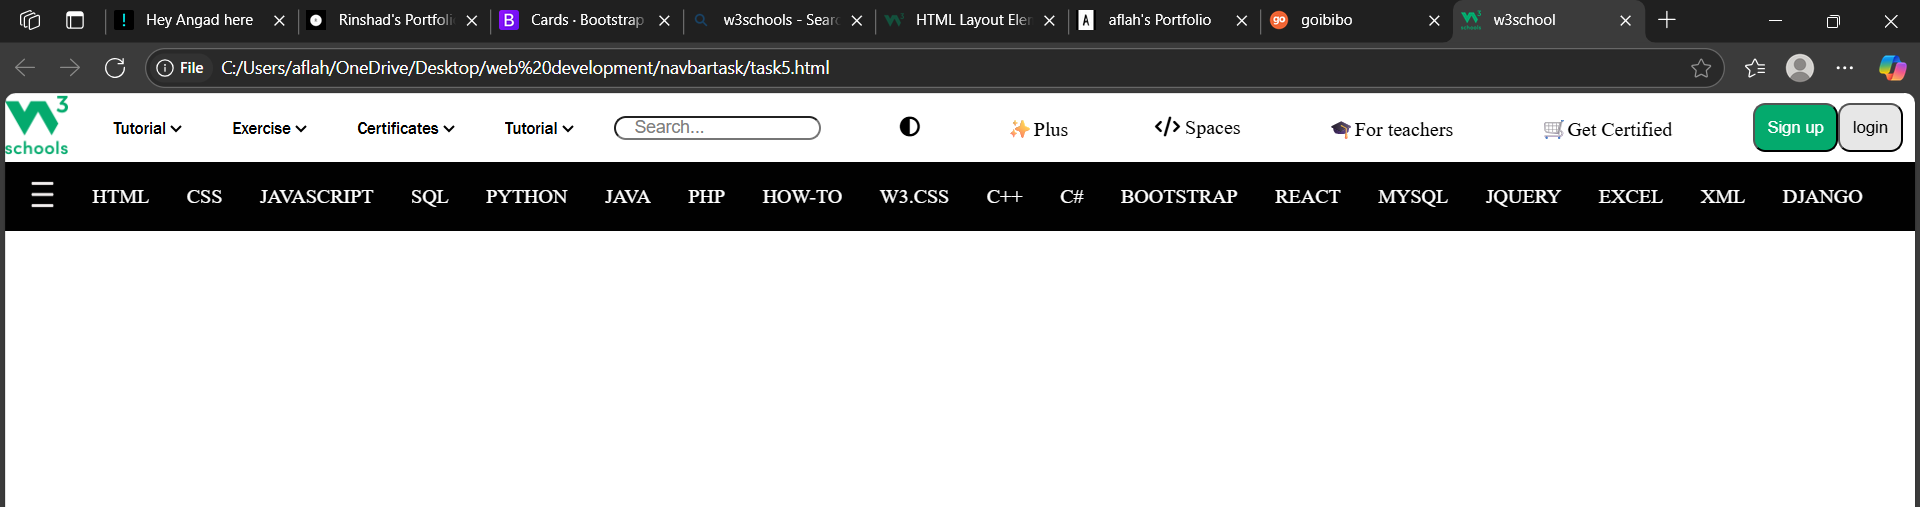Viewport: 1920px width, 507px height.
Task: Select C++ in the topic bar
Action: [x=1004, y=197]
